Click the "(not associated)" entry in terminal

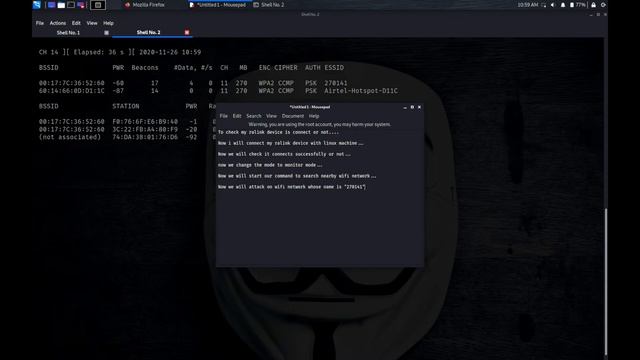pos(70,137)
